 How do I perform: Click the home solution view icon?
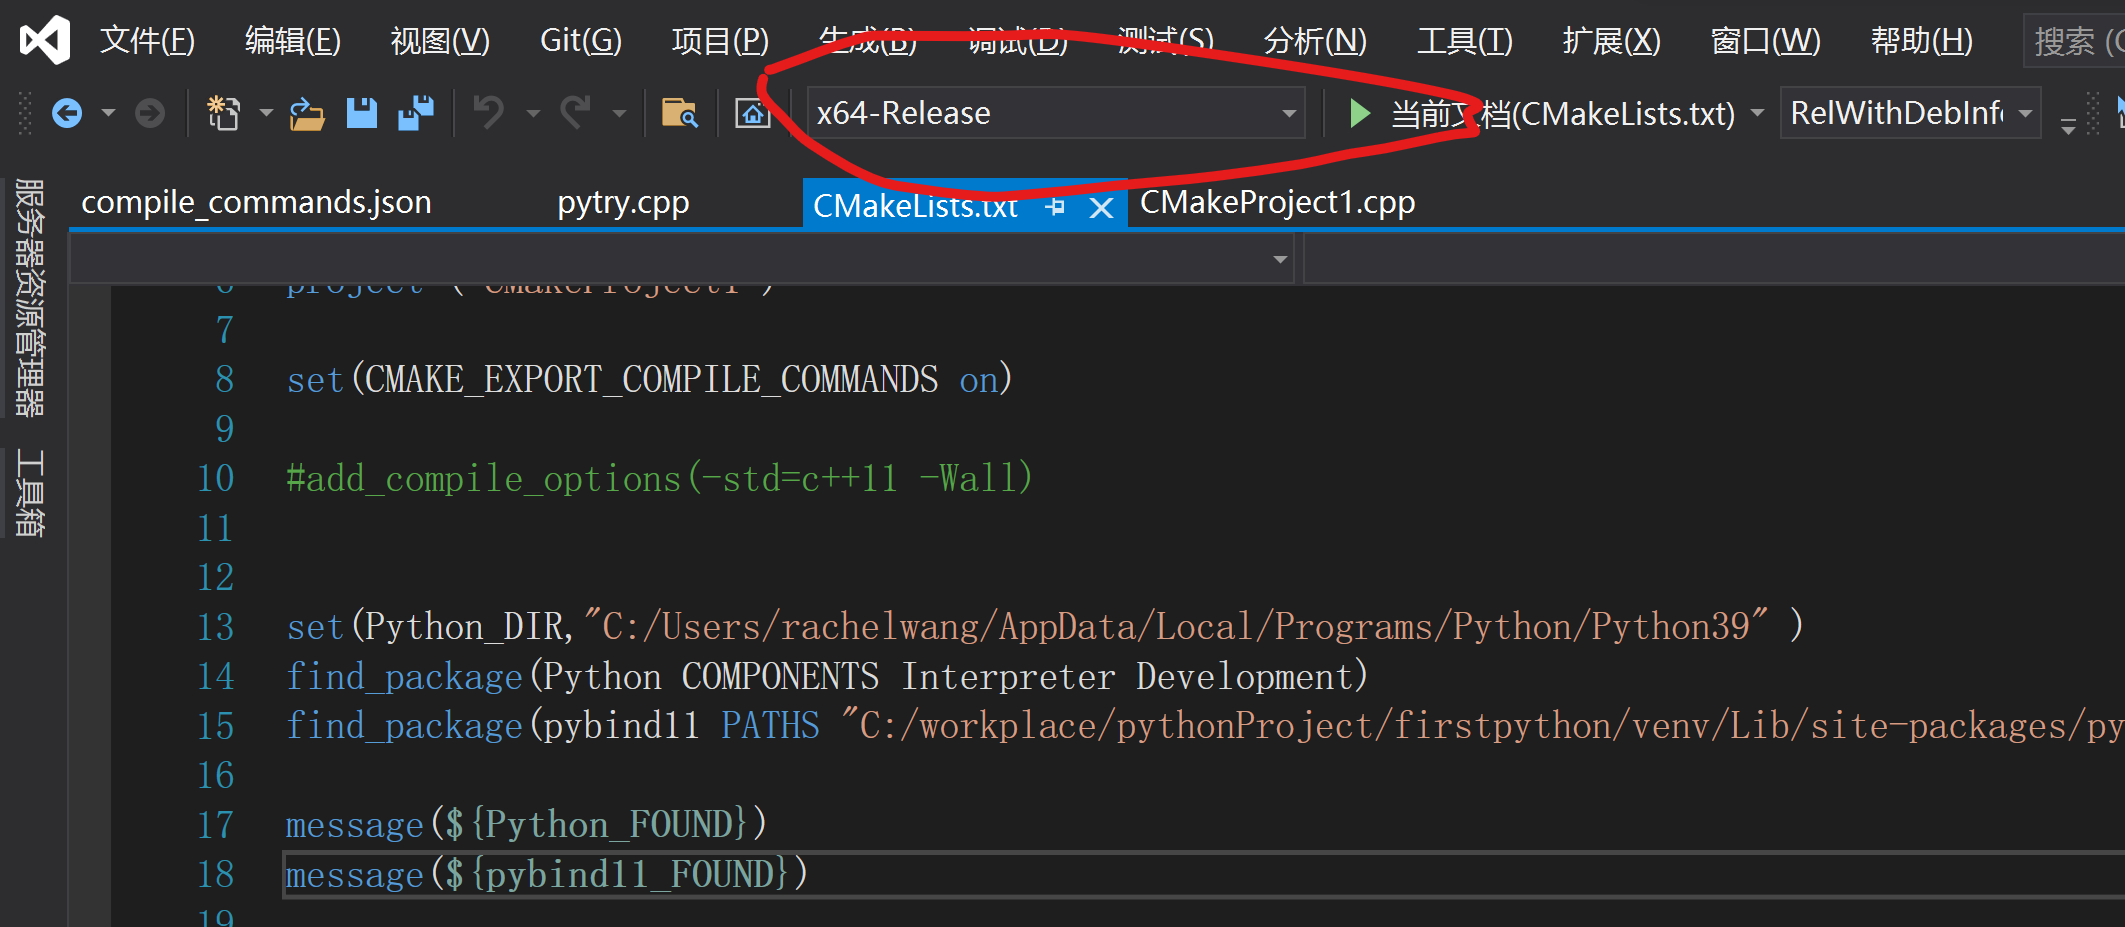[x=753, y=113]
